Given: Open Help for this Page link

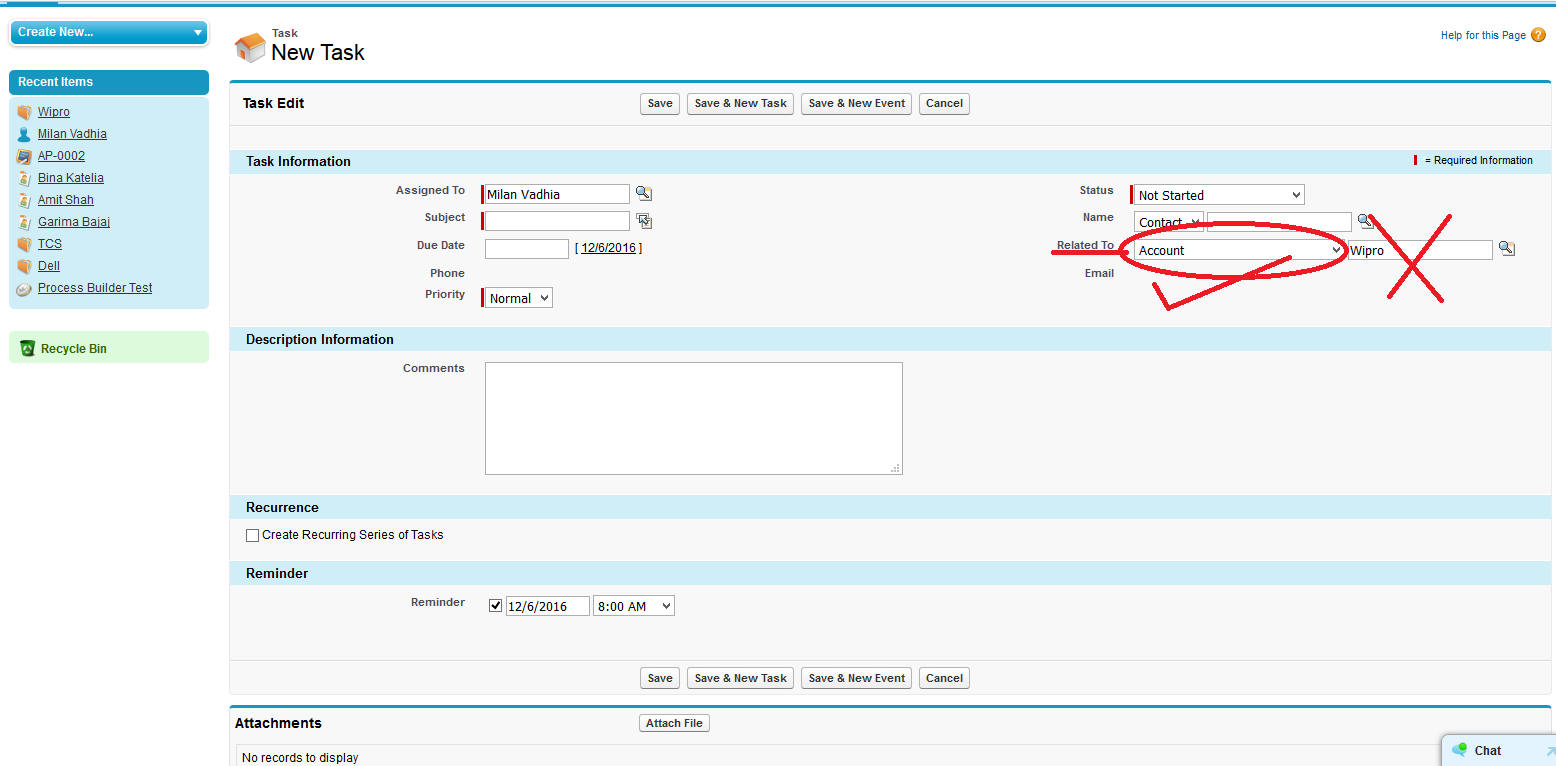Looking at the screenshot, I should click(1483, 35).
